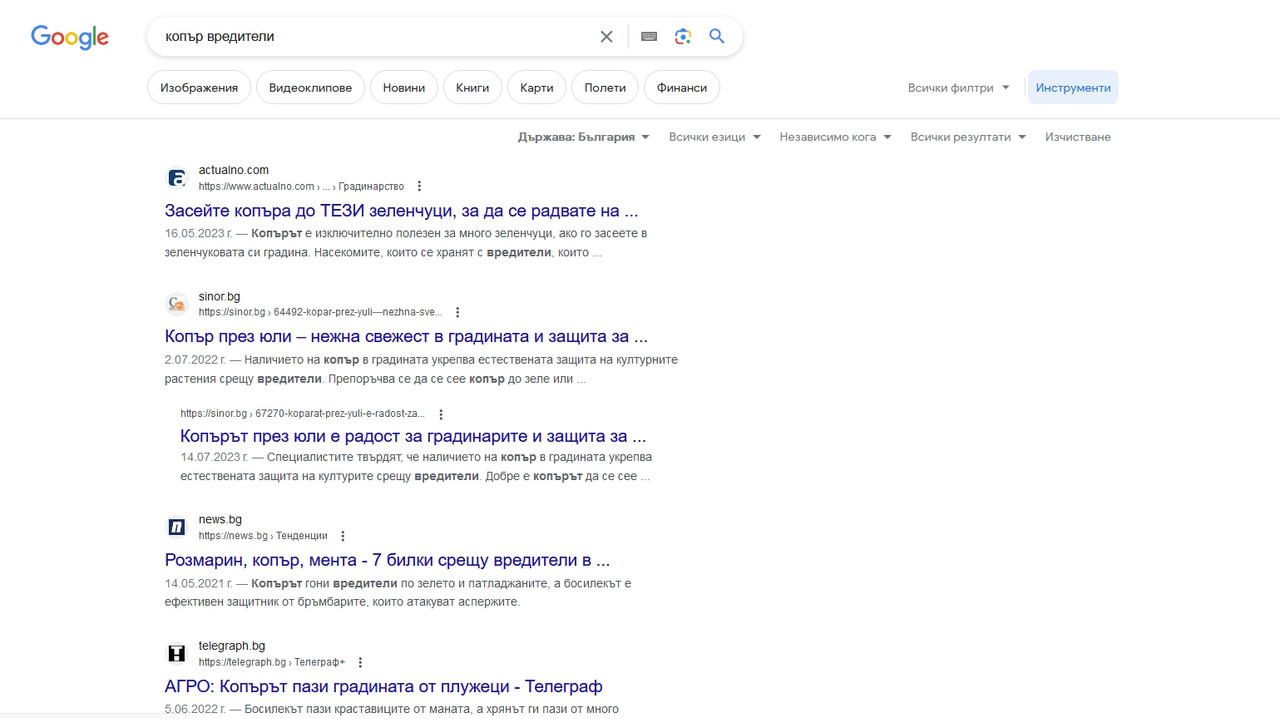Click inside the search query field
1280x719 pixels.
point(375,36)
